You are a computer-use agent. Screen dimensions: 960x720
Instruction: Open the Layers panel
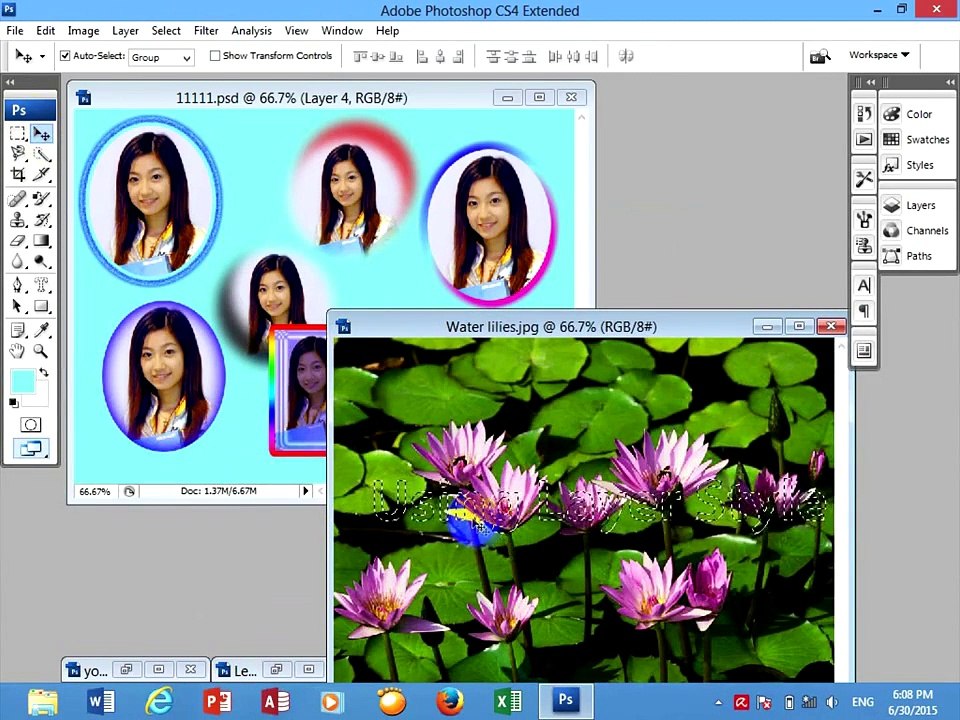pos(917,205)
